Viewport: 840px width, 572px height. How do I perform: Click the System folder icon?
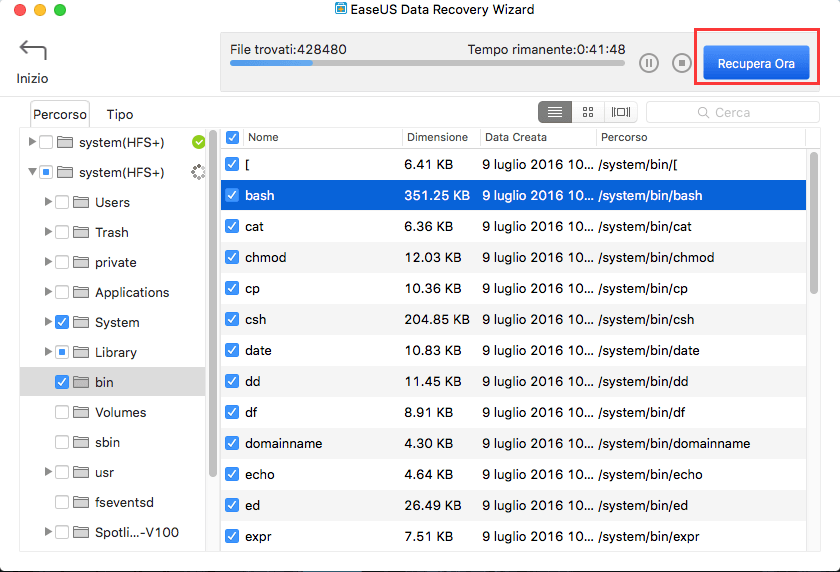81,322
